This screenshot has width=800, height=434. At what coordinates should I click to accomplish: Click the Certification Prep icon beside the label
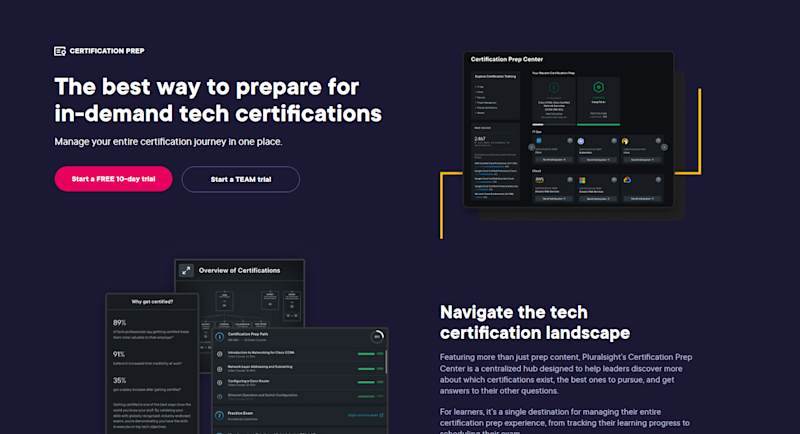tap(60, 51)
